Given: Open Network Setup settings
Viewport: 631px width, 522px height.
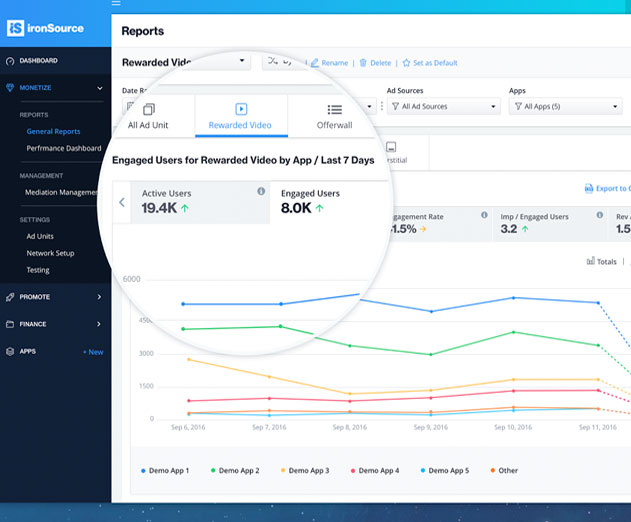Looking at the screenshot, I should [x=50, y=253].
